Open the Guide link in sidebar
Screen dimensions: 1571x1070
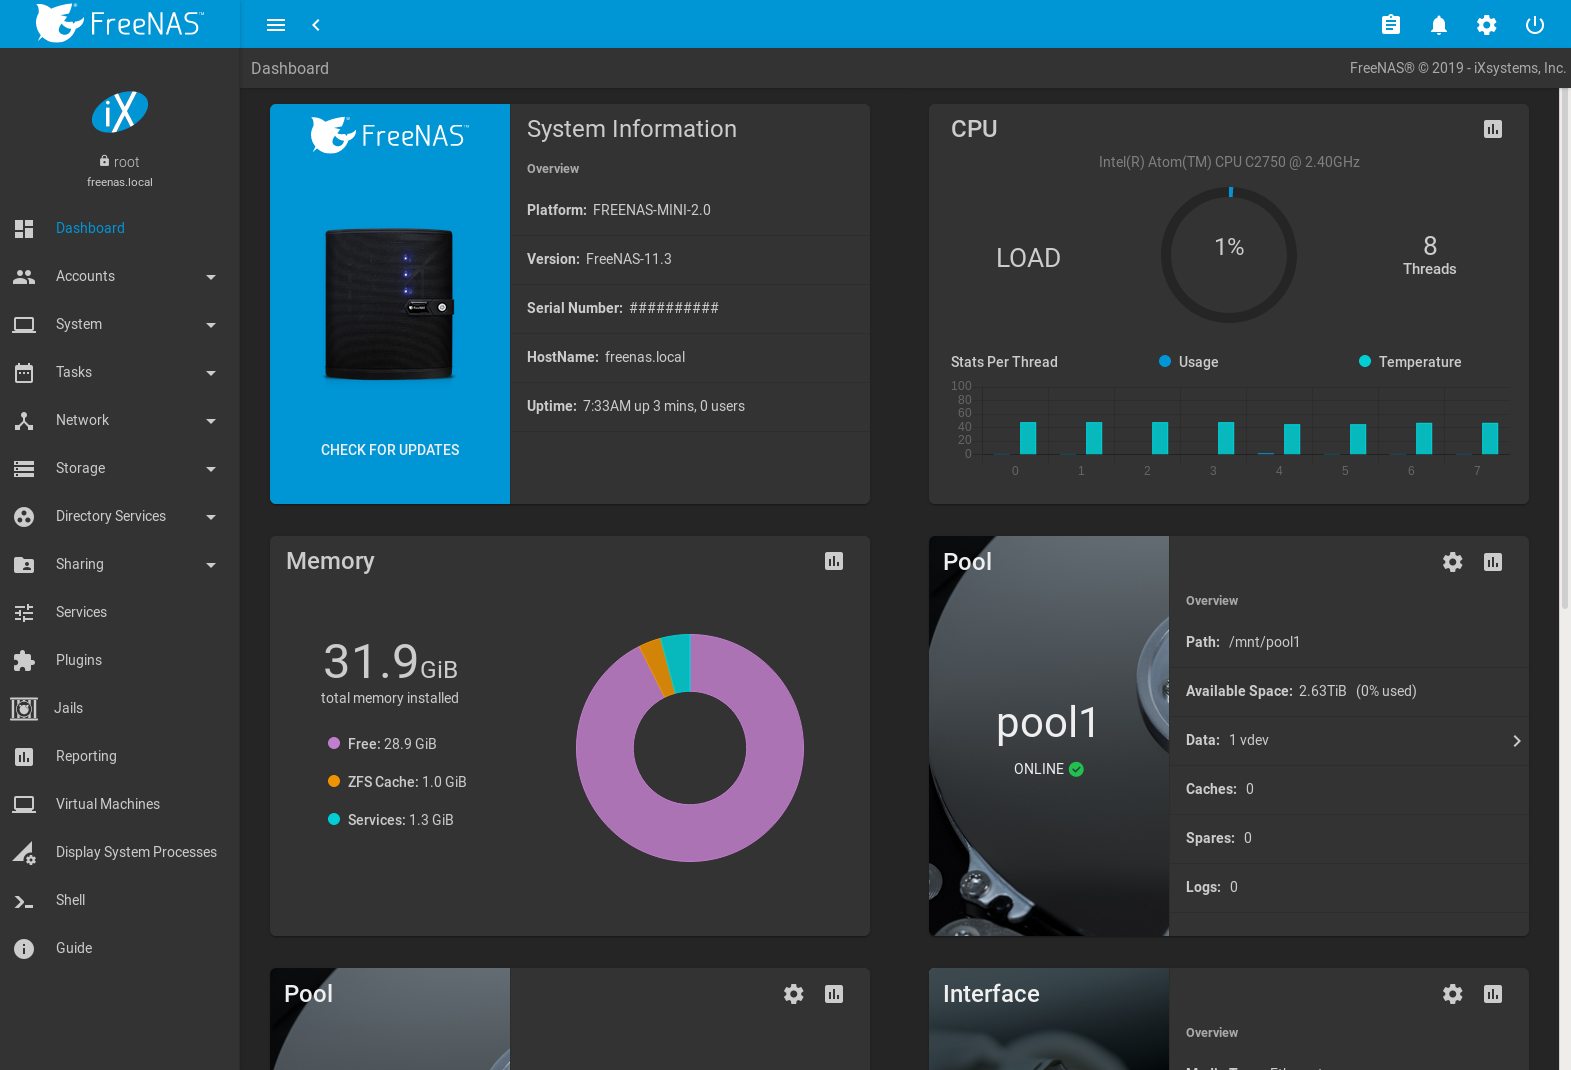(x=120, y=948)
